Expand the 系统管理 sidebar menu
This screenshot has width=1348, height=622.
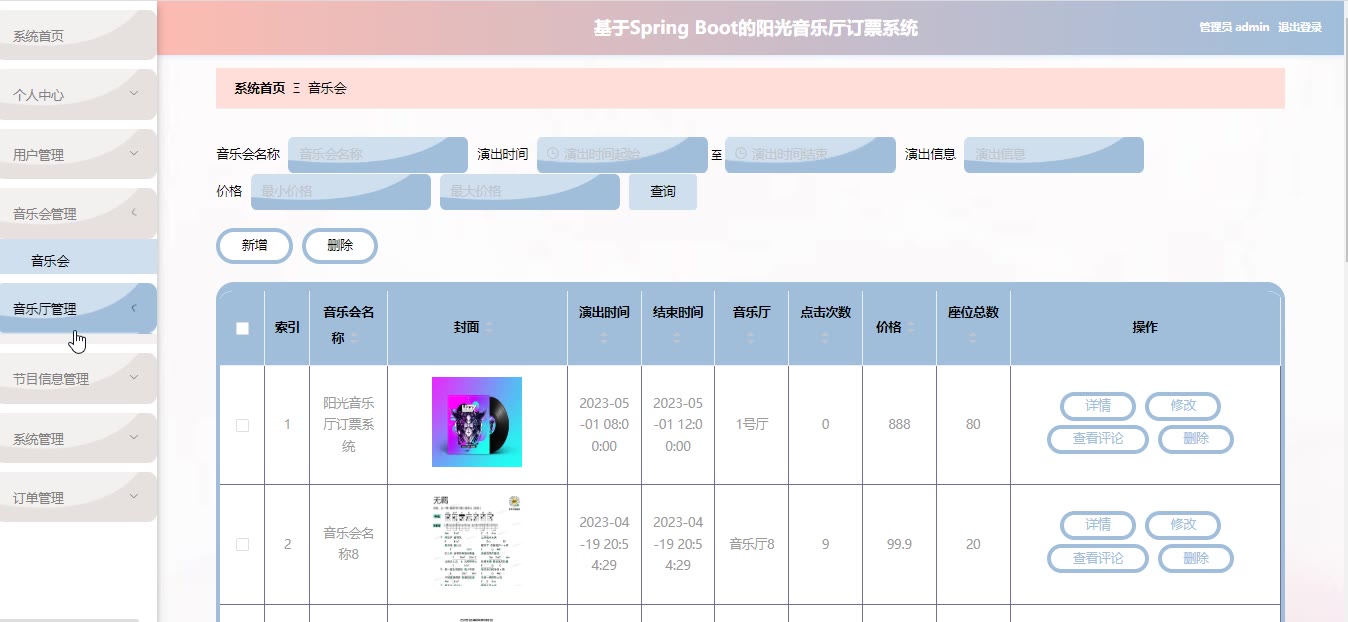[78, 439]
